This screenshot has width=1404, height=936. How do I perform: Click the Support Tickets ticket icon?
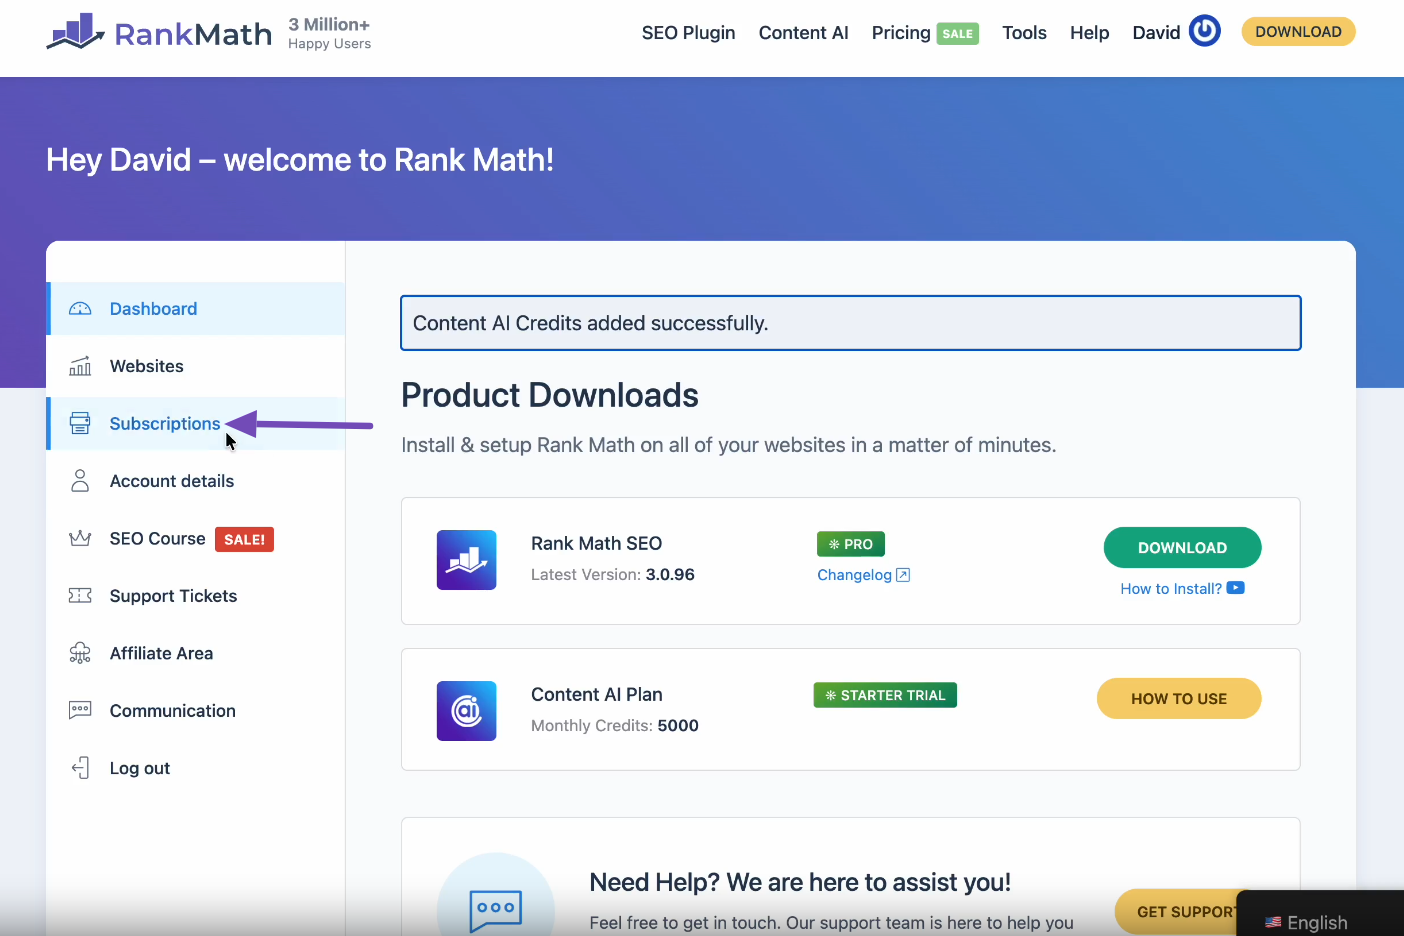80,596
